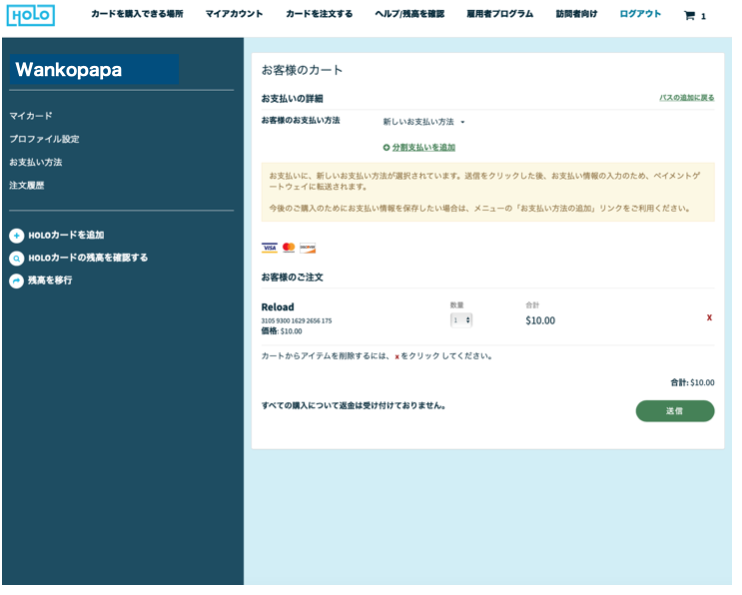Remove the Reload item with red X

(x=709, y=318)
